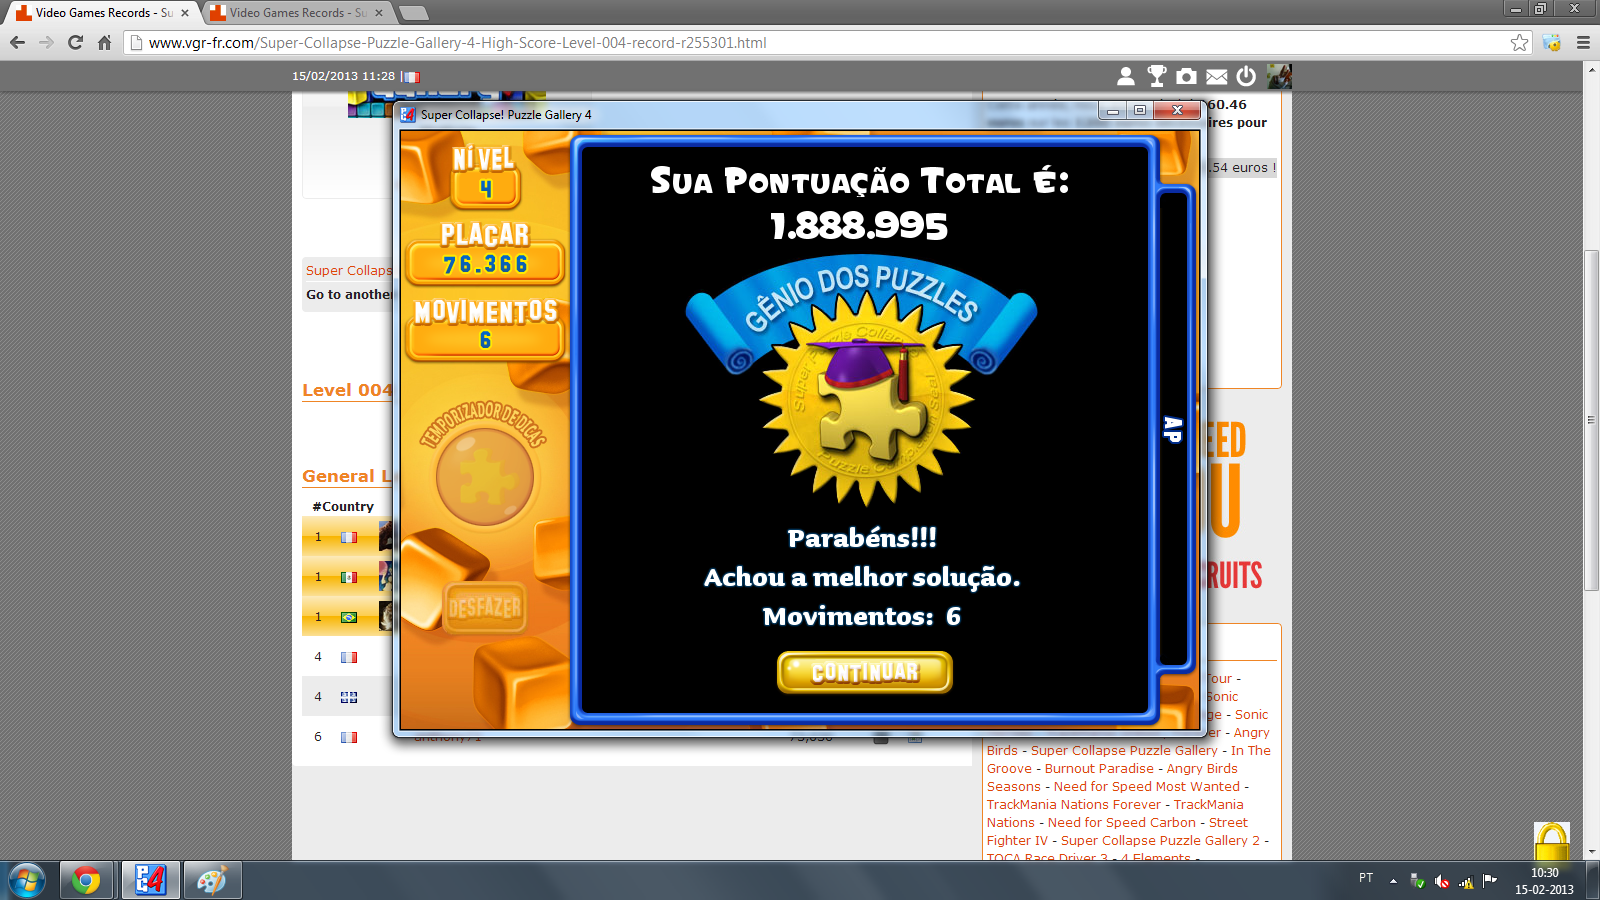Click the power logout icon
1600x900 pixels.
tap(1246, 76)
